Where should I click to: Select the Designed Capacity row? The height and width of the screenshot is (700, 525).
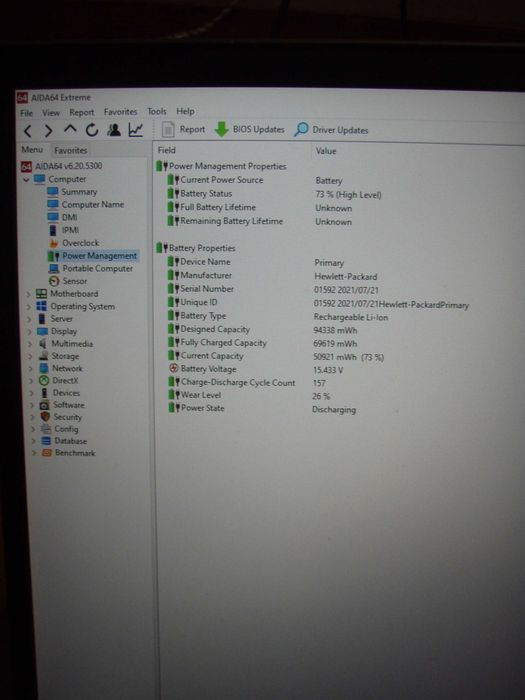pyautogui.click(x=262, y=330)
